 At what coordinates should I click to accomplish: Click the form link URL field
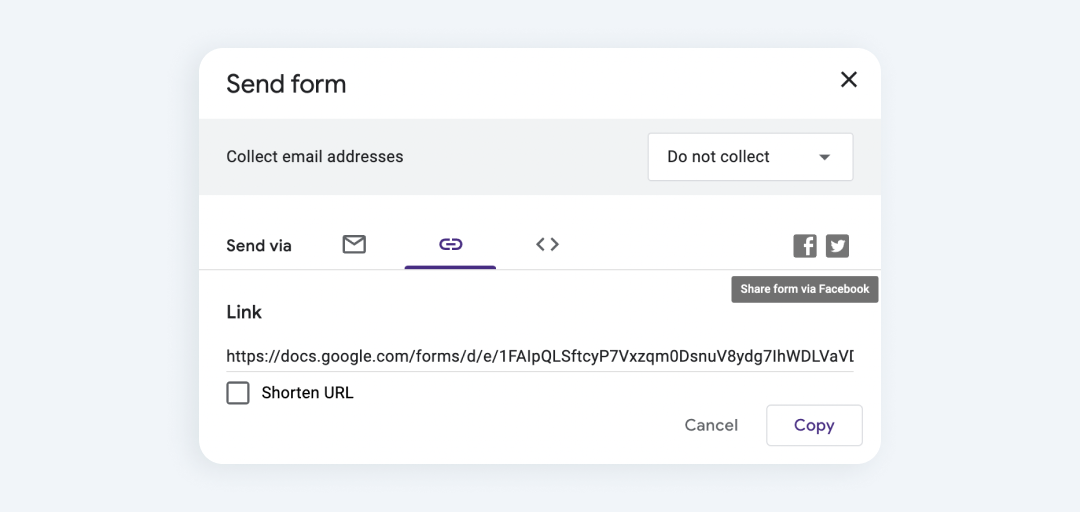[540, 356]
